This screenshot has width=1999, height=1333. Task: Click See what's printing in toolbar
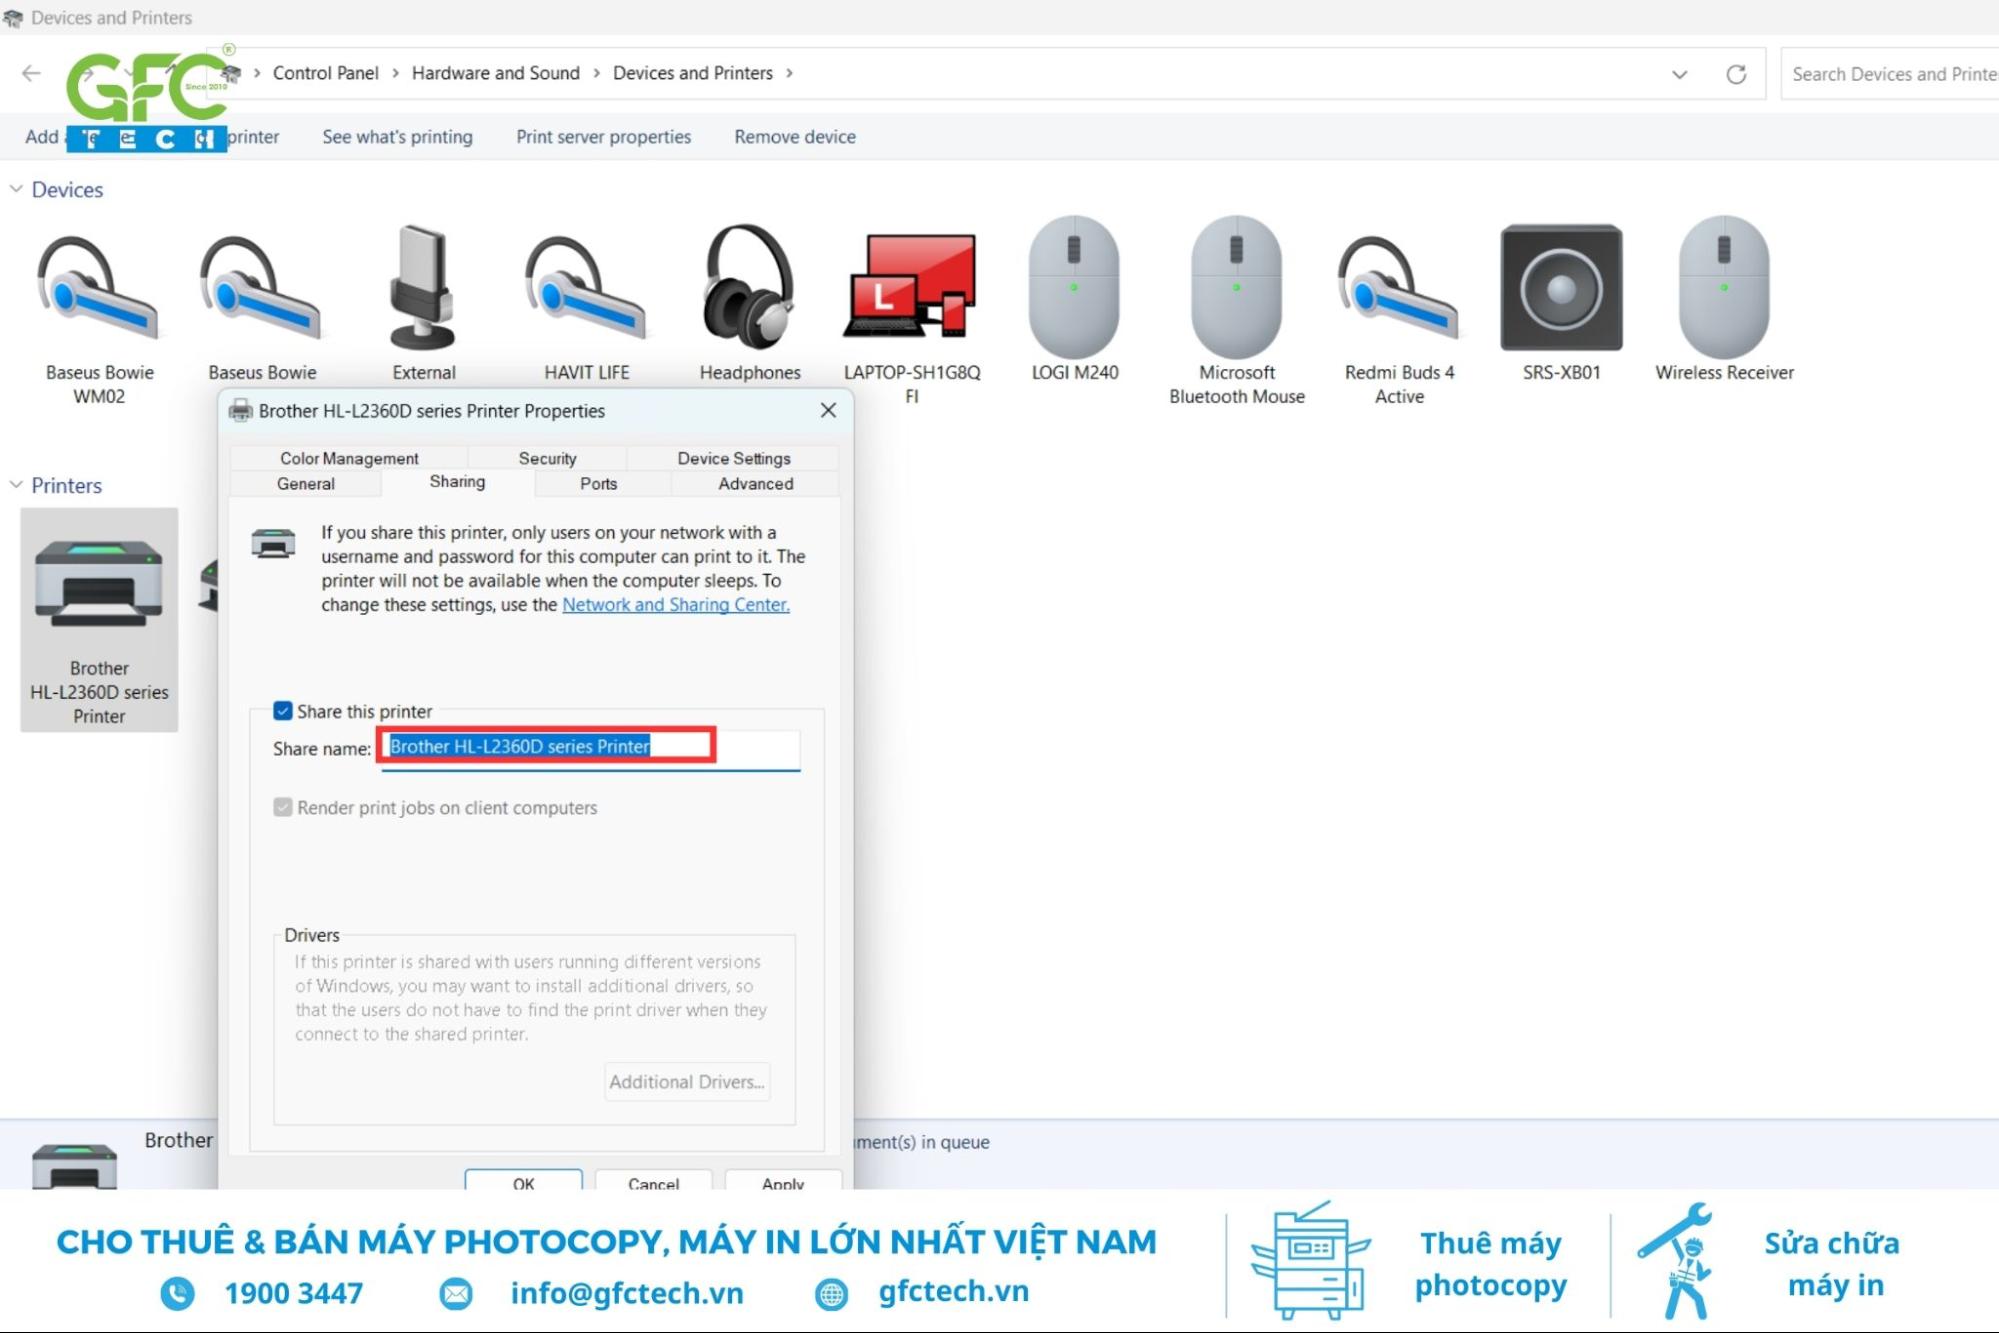(x=397, y=137)
